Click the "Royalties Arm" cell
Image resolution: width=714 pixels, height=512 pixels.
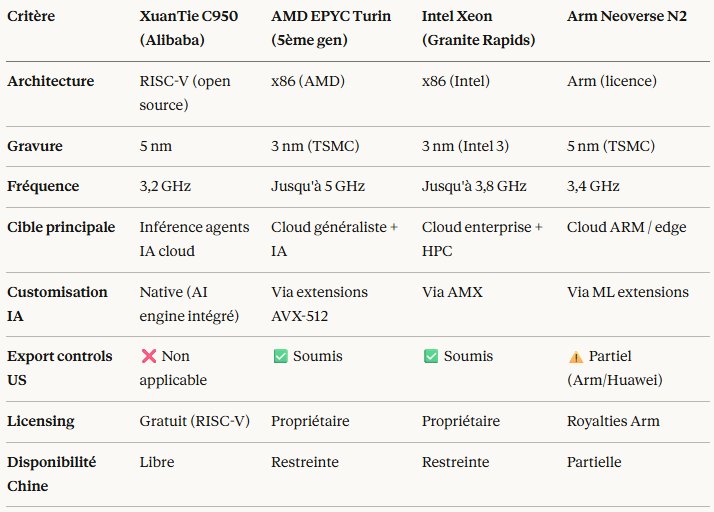coord(614,422)
